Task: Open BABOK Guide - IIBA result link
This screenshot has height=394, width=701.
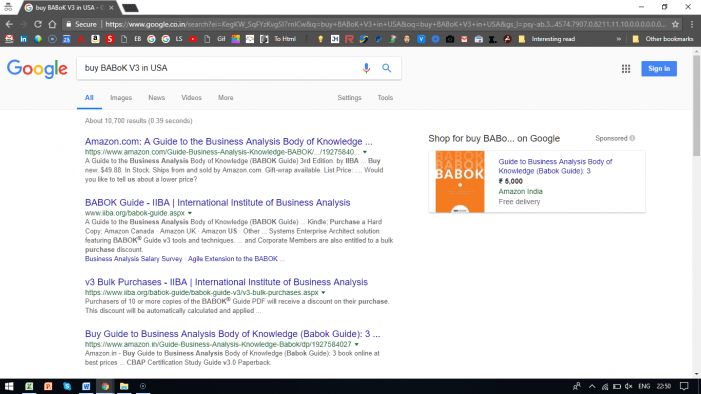Action: (x=218, y=203)
